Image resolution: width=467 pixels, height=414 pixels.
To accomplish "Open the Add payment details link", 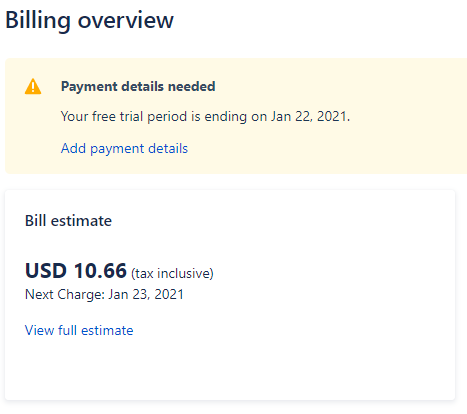I will (124, 149).
